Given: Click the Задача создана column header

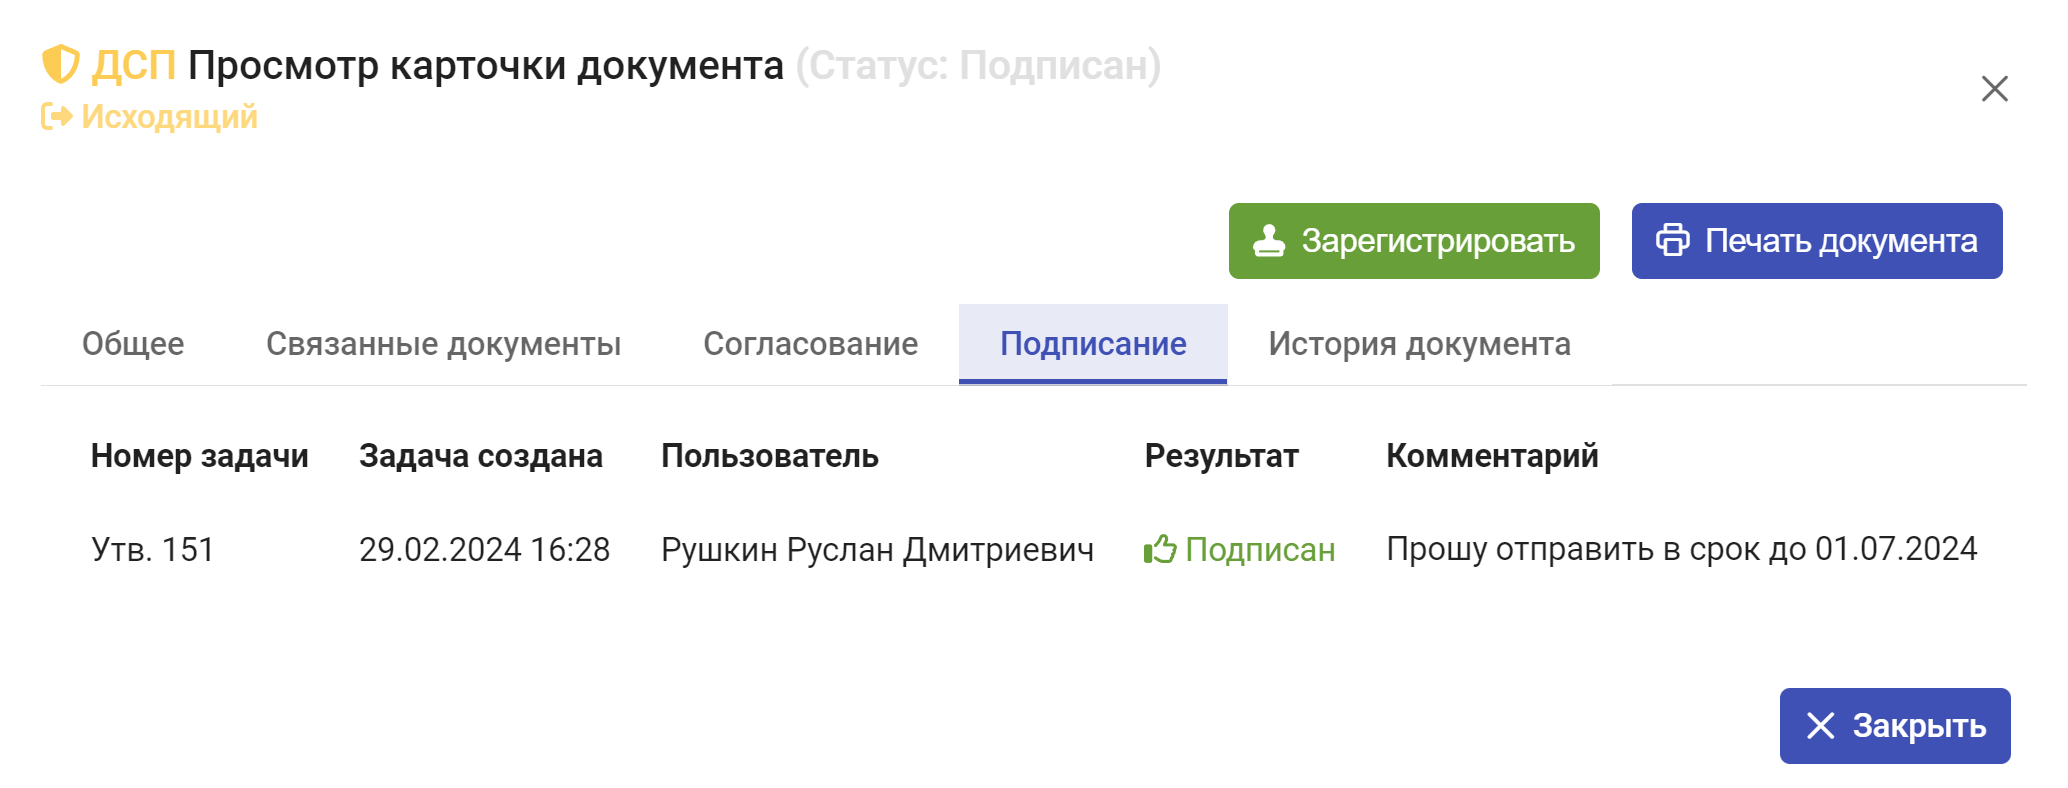Looking at the screenshot, I should pyautogui.click(x=481, y=456).
